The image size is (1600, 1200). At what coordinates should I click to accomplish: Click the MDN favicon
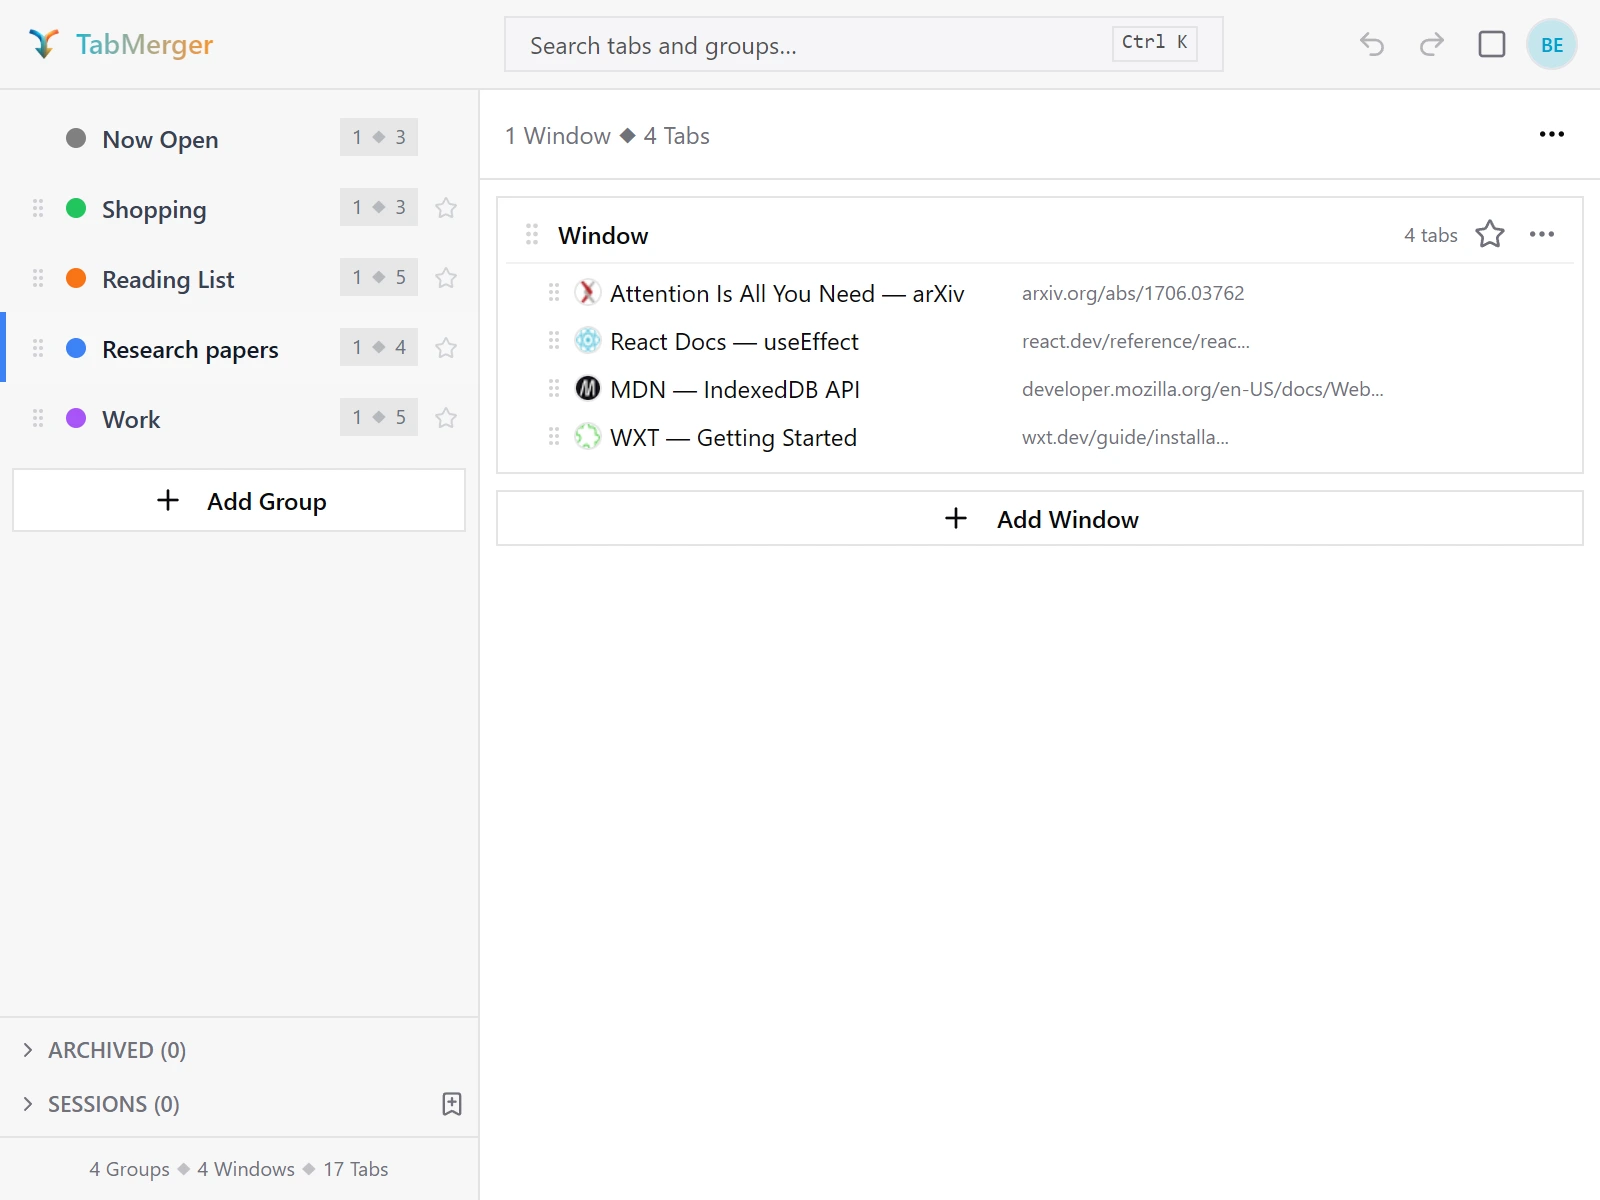tap(588, 388)
